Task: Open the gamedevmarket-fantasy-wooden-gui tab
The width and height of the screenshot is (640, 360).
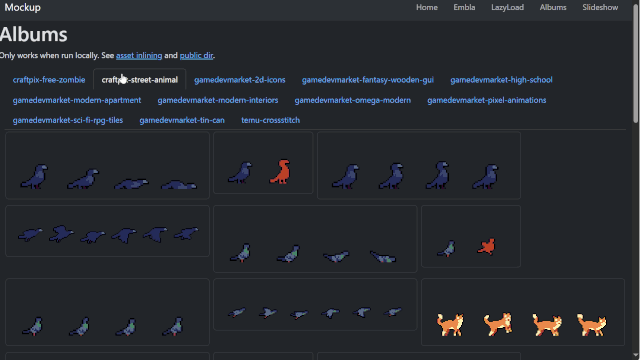Action: pyautogui.click(x=368, y=80)
